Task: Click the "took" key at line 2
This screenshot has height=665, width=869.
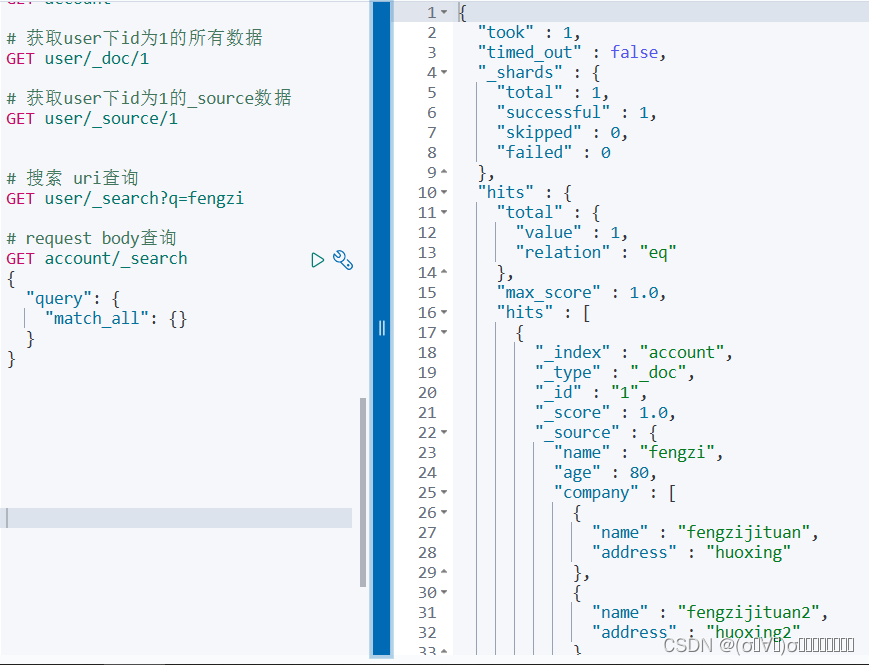Action: [506, 32]
